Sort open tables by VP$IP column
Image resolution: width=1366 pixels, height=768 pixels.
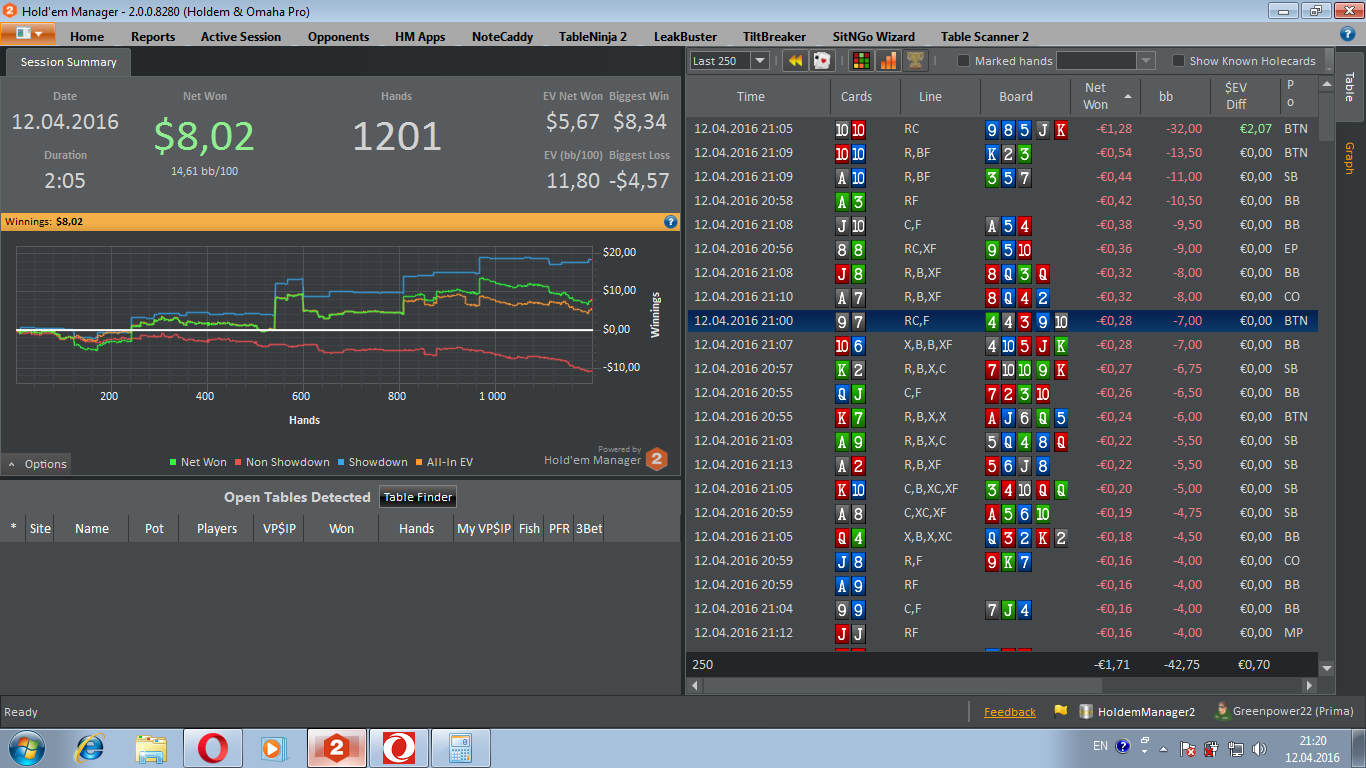(279, 529)
